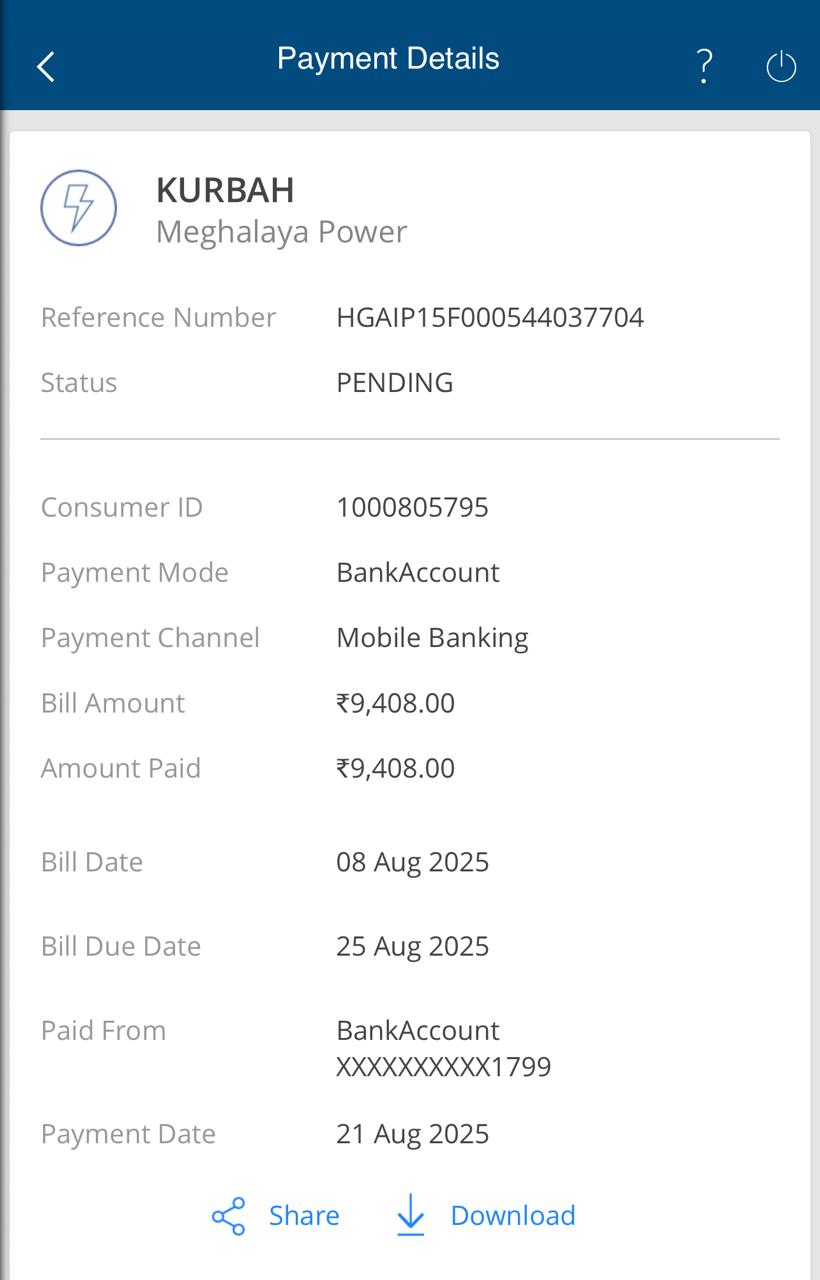This screenshot has height=1280, width=820.
Task: Tap the Payment Details header title
Action: pyautogui.click(x=388, y=59)
